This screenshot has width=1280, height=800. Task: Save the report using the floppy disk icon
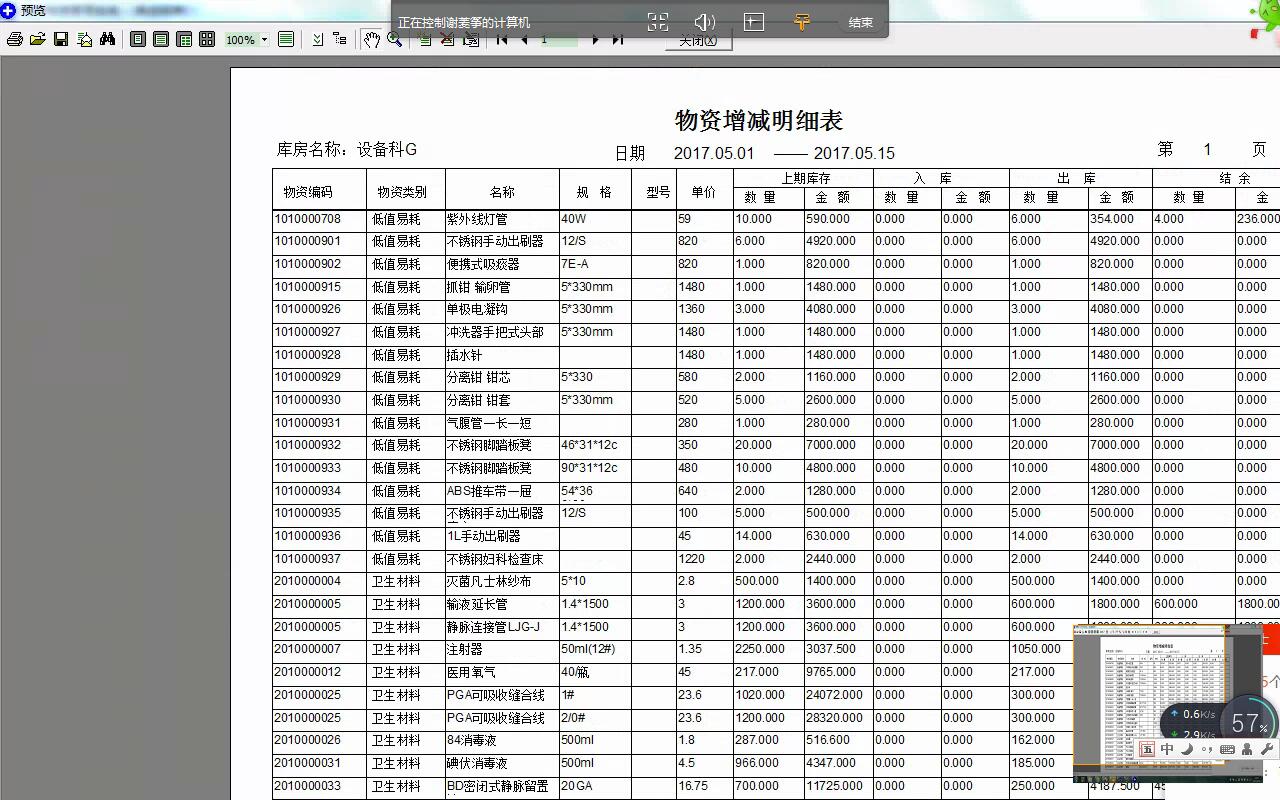point(61,39)
